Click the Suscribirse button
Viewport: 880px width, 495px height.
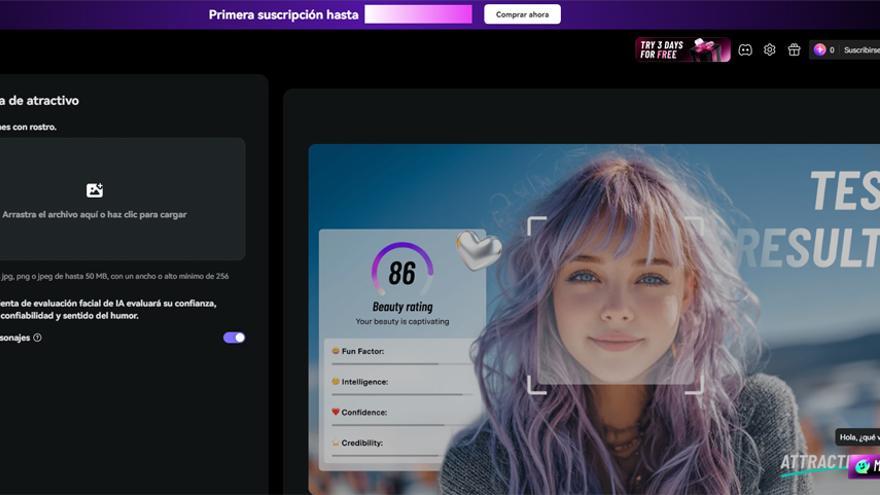pos(861,50)
